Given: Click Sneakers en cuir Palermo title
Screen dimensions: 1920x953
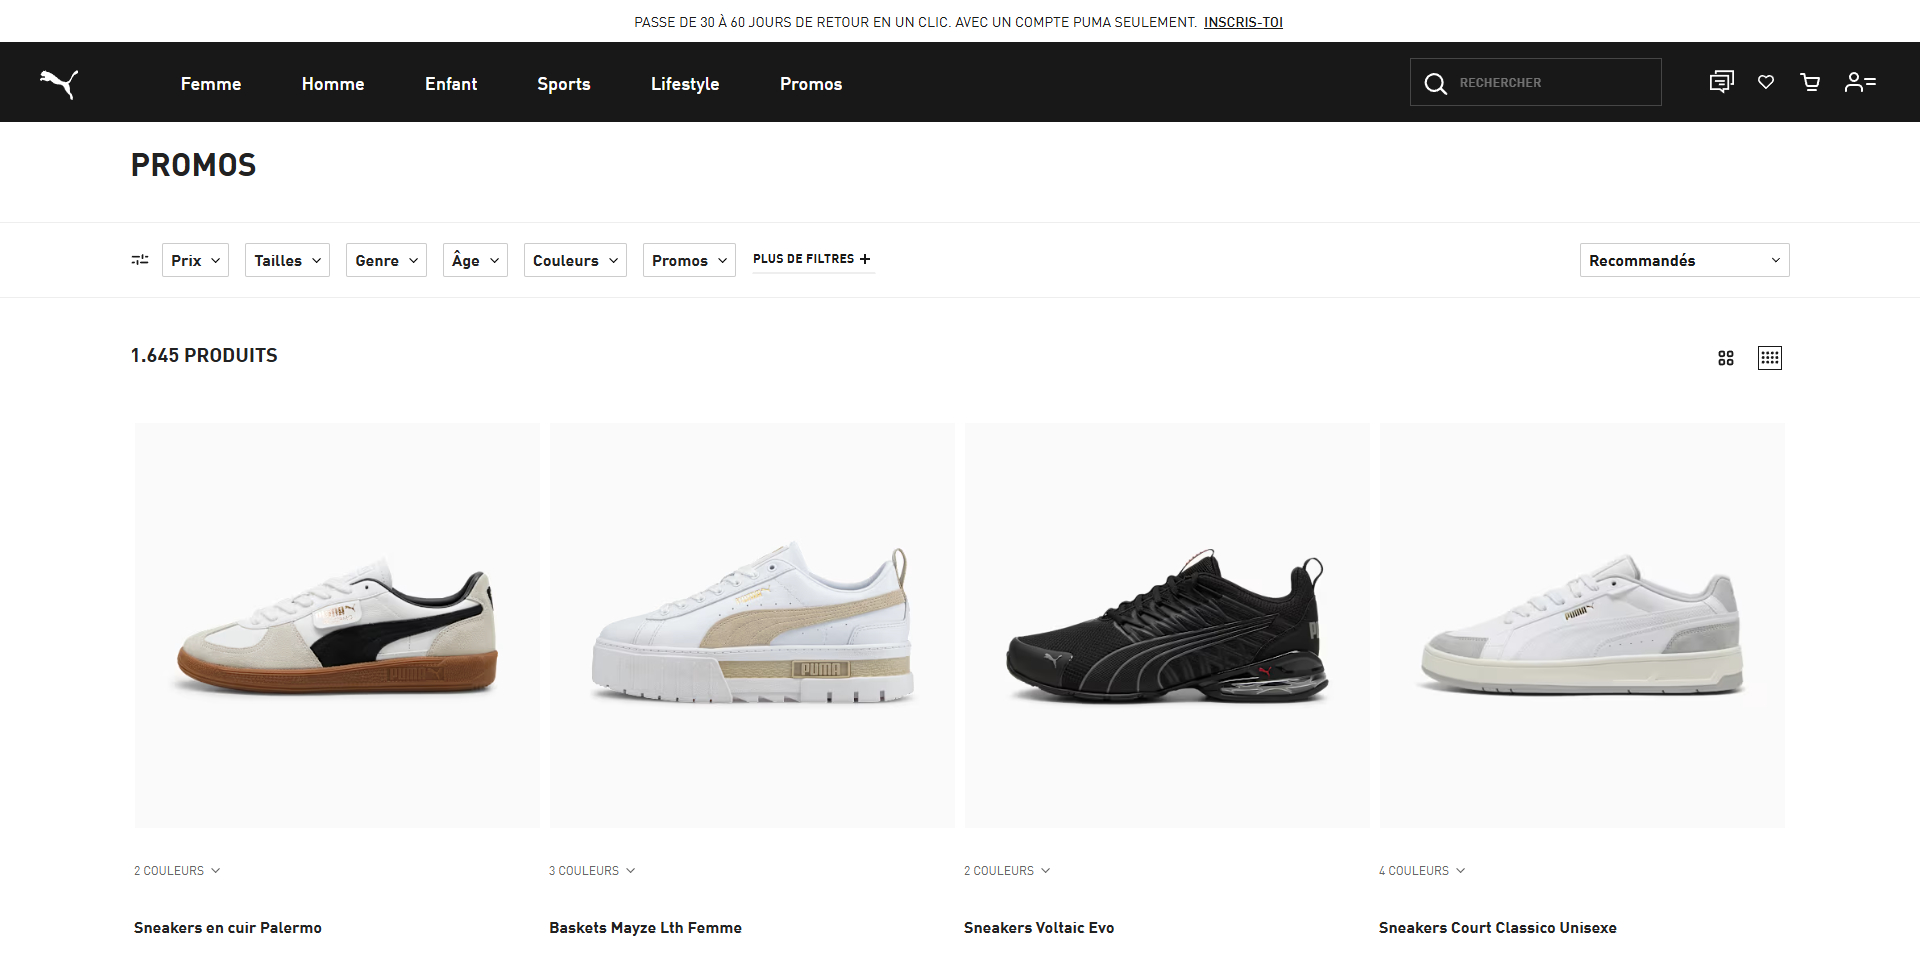Looking at the screenshot, I should [x=228, y=928].
